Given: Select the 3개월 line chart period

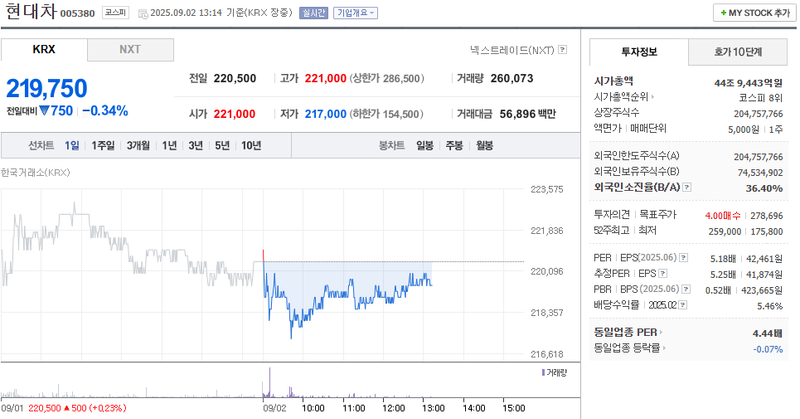Looking at the screenshot, I should click(x=138, y=146).
